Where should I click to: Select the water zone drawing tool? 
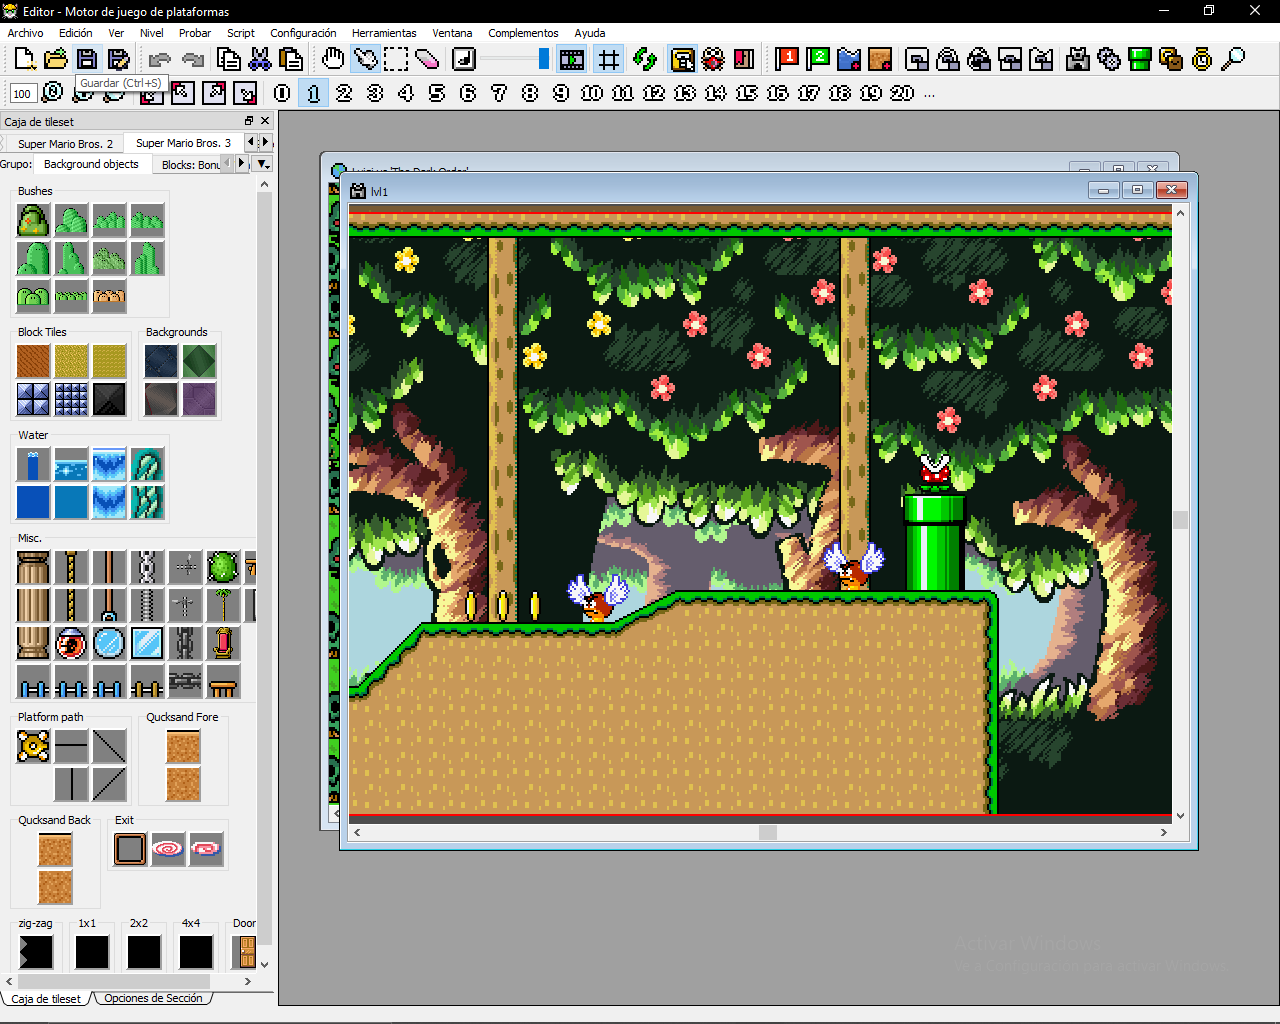pos(849,59)
